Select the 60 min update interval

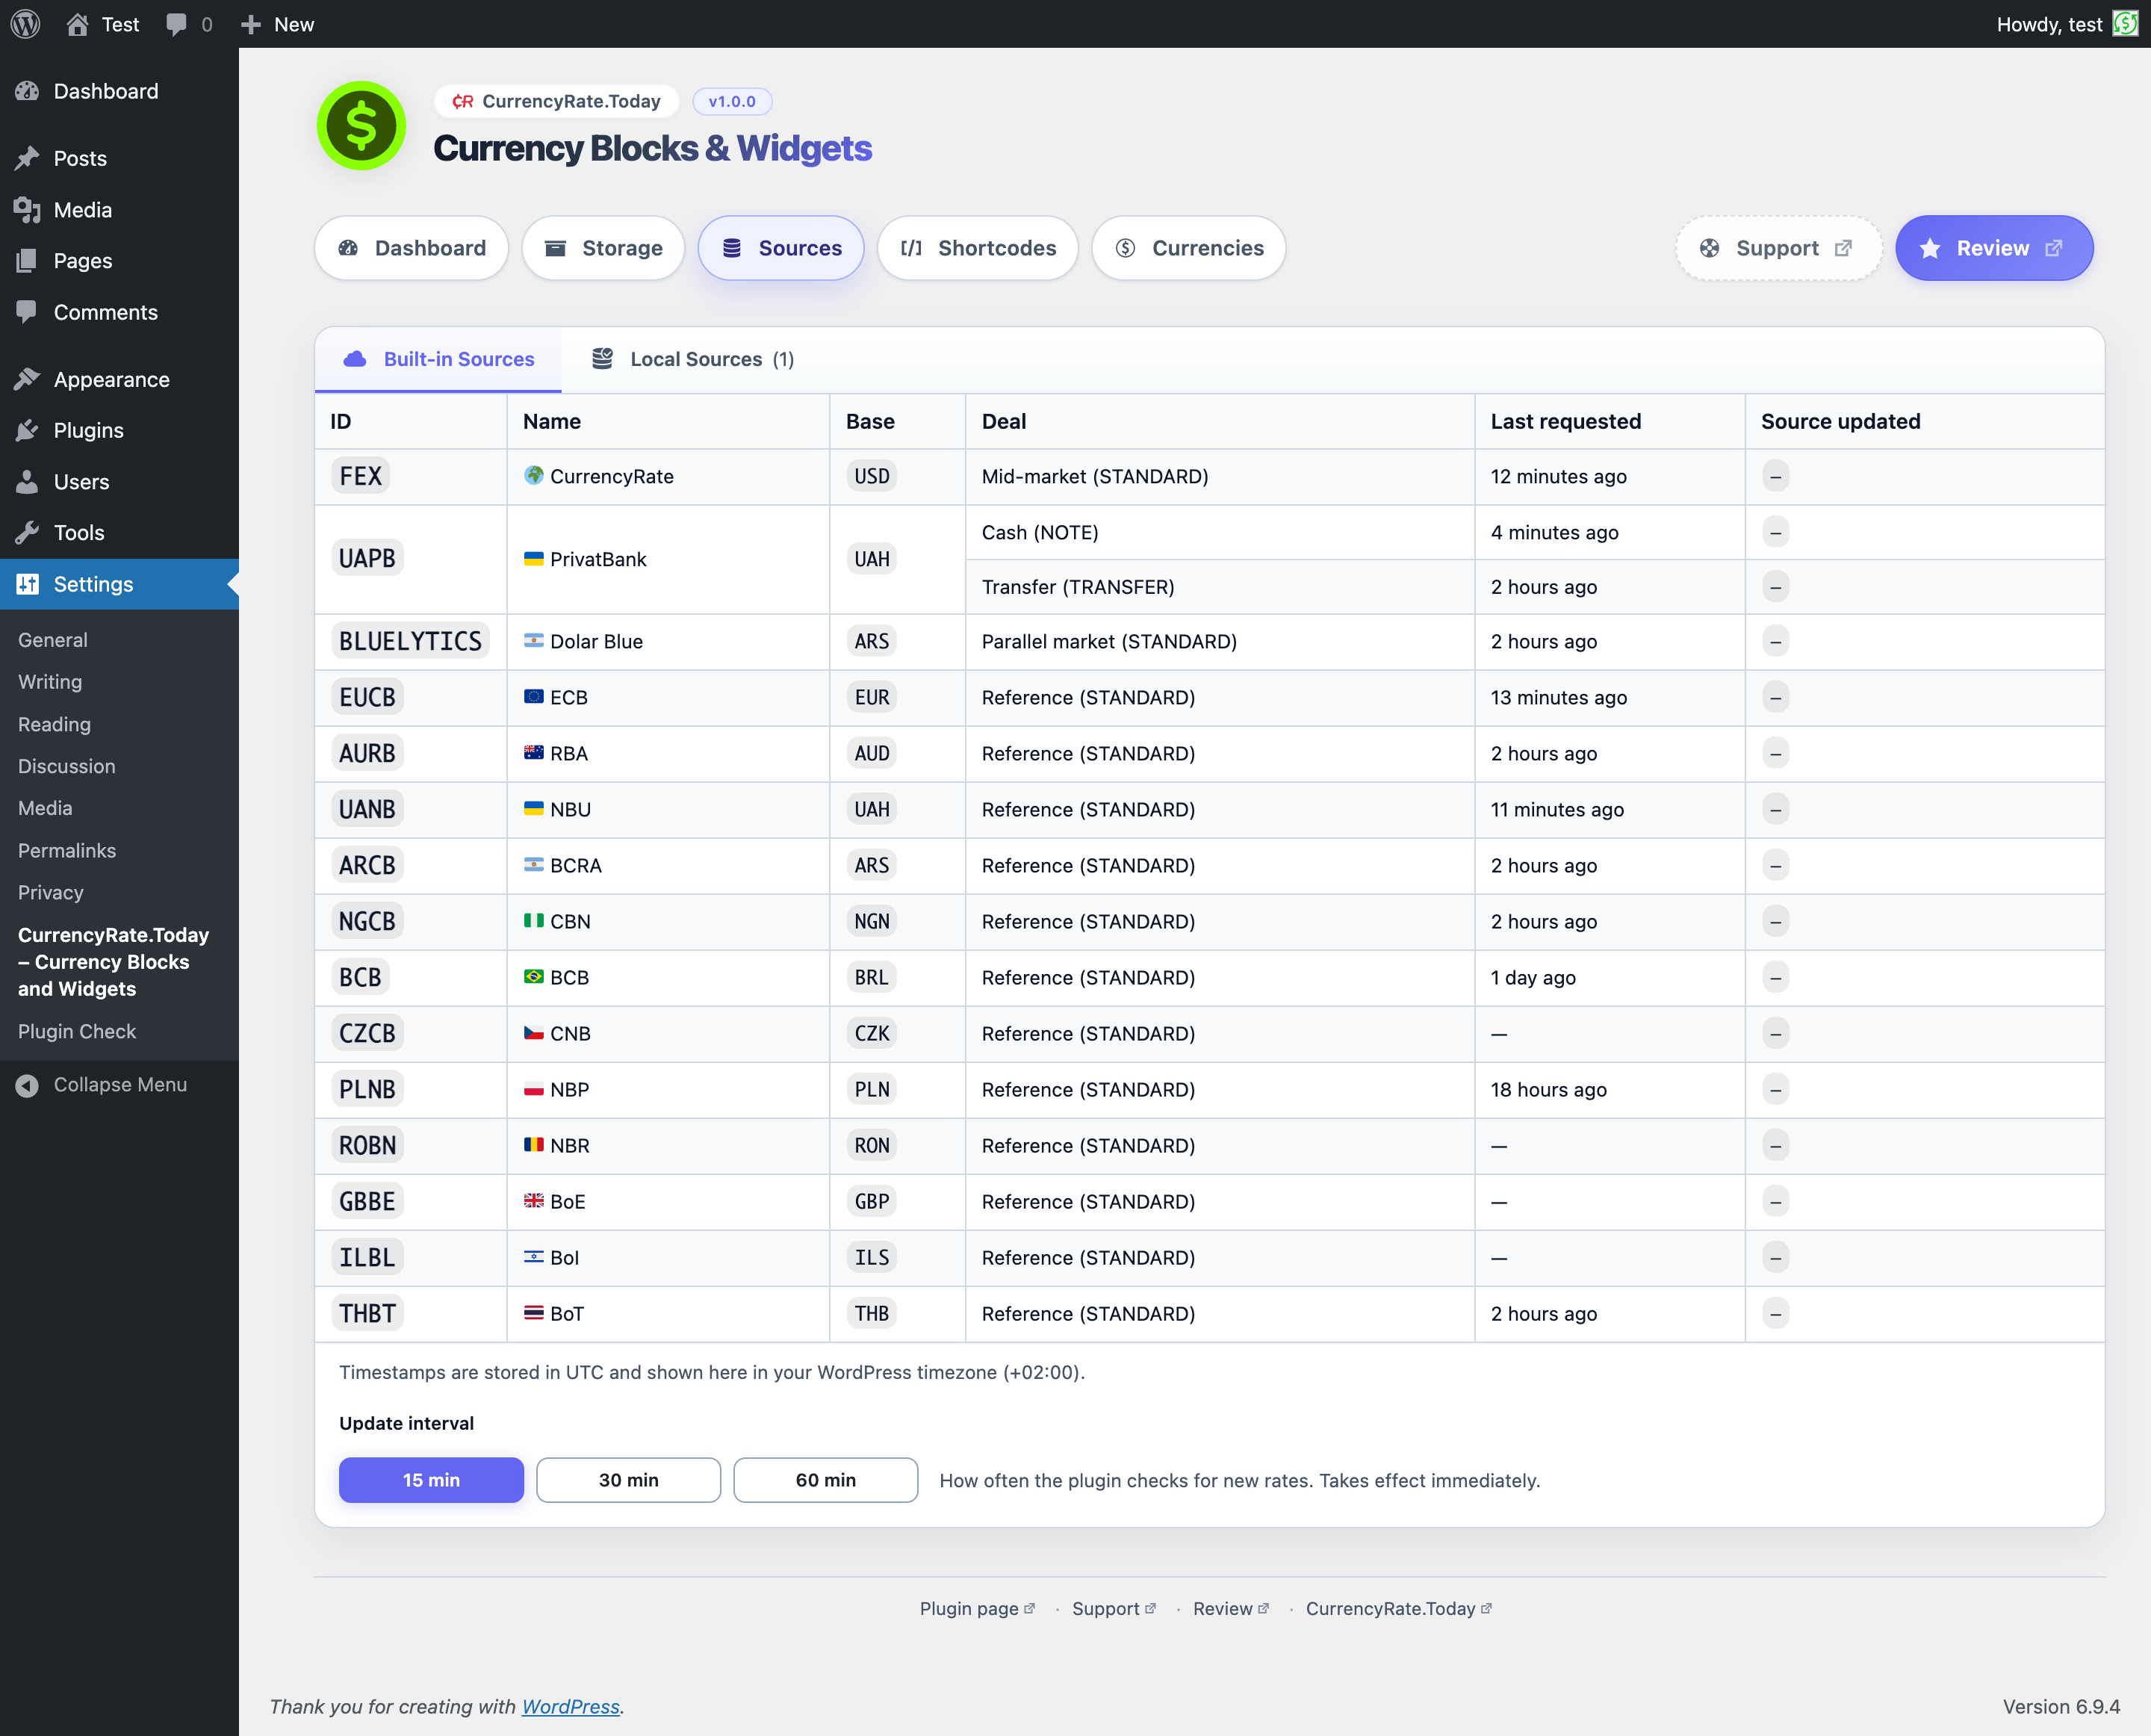coord(825,1480)
